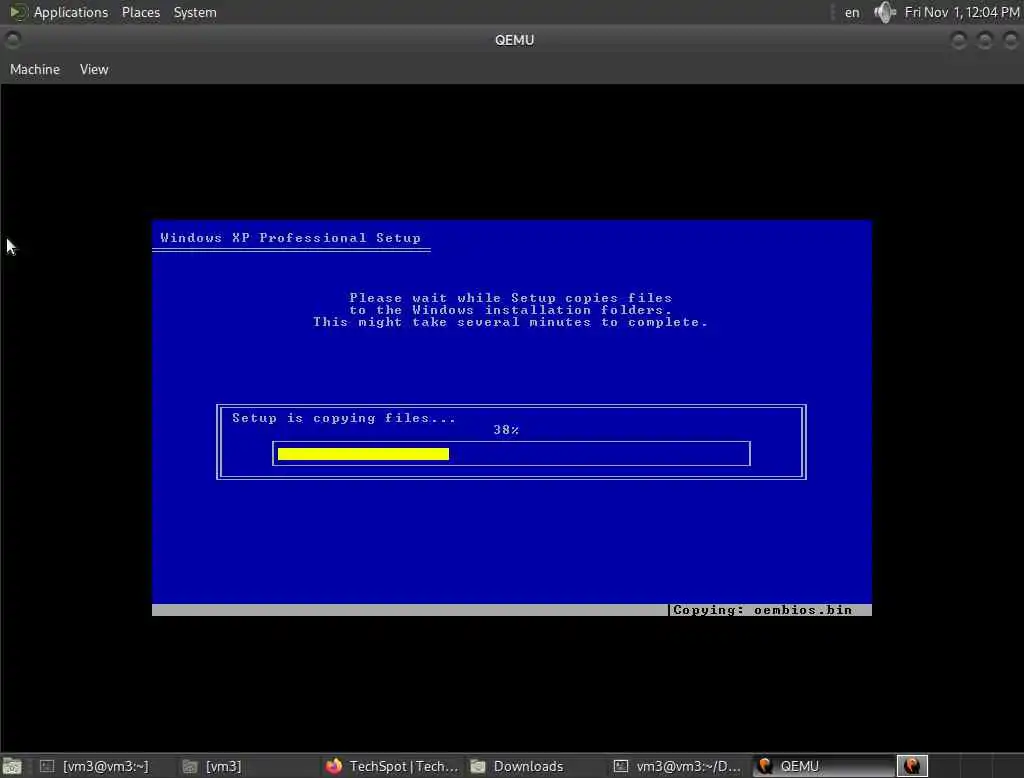
Task: Click 'Please wait while Setup copies files' line
Action: pyautogui.click(x=511, y=298)
